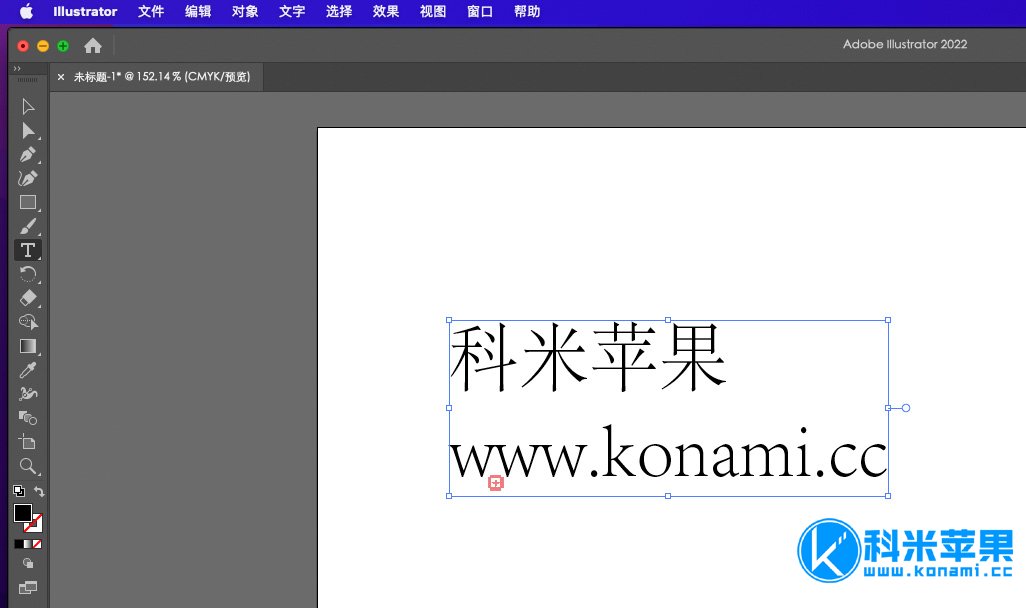
Task: Select the Curvature tool
Action: 27,178
